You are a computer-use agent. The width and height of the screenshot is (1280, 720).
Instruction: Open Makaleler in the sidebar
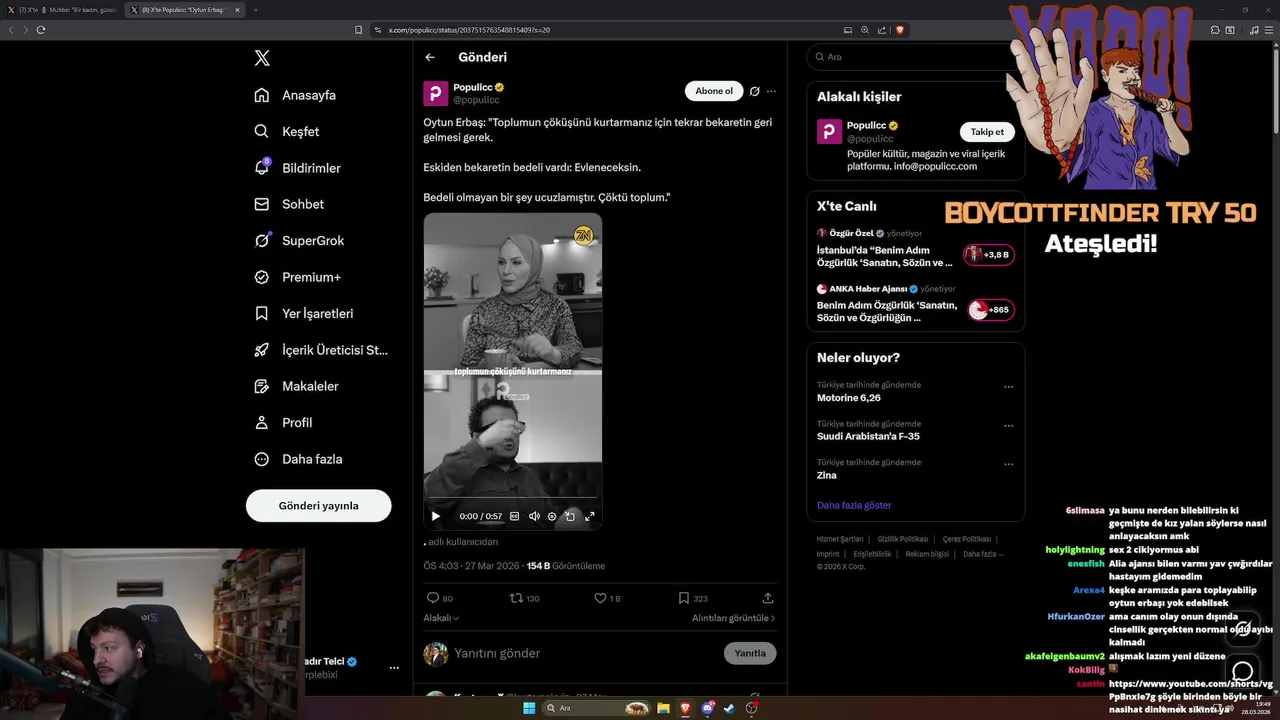click(x=296, y=386)
